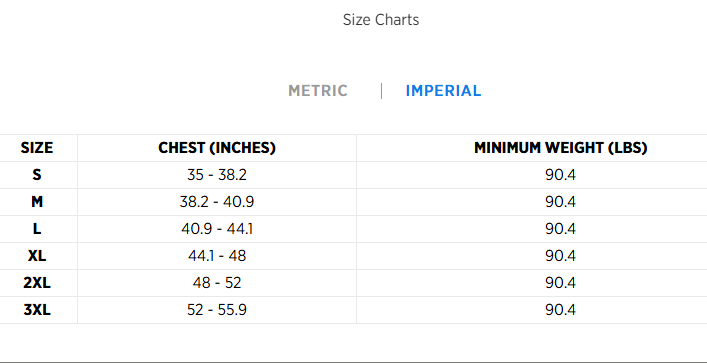
Task: Click the 90.4 weight in the M row
Action: coord(560,202)
